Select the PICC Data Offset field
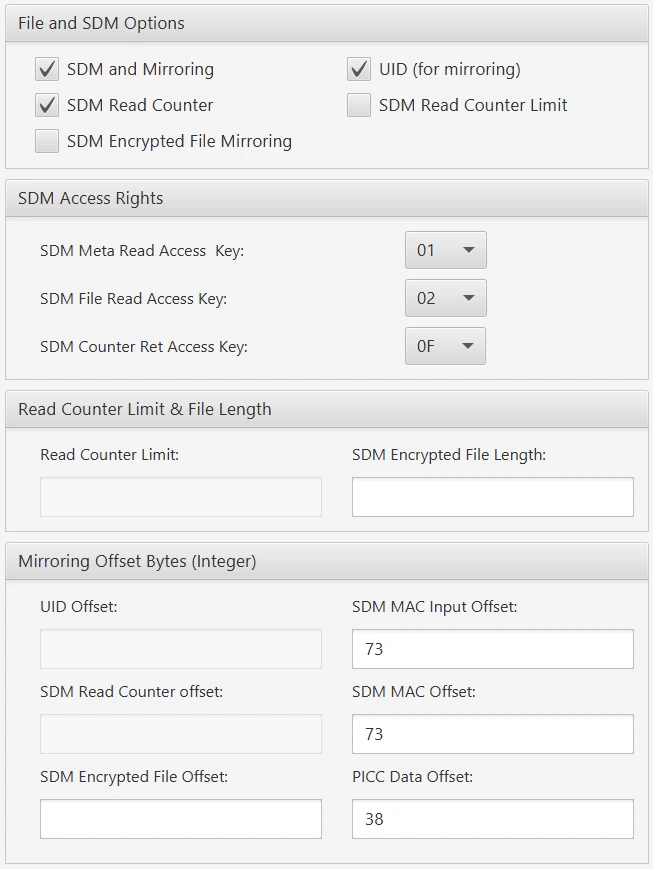 [x=492, y=819]
